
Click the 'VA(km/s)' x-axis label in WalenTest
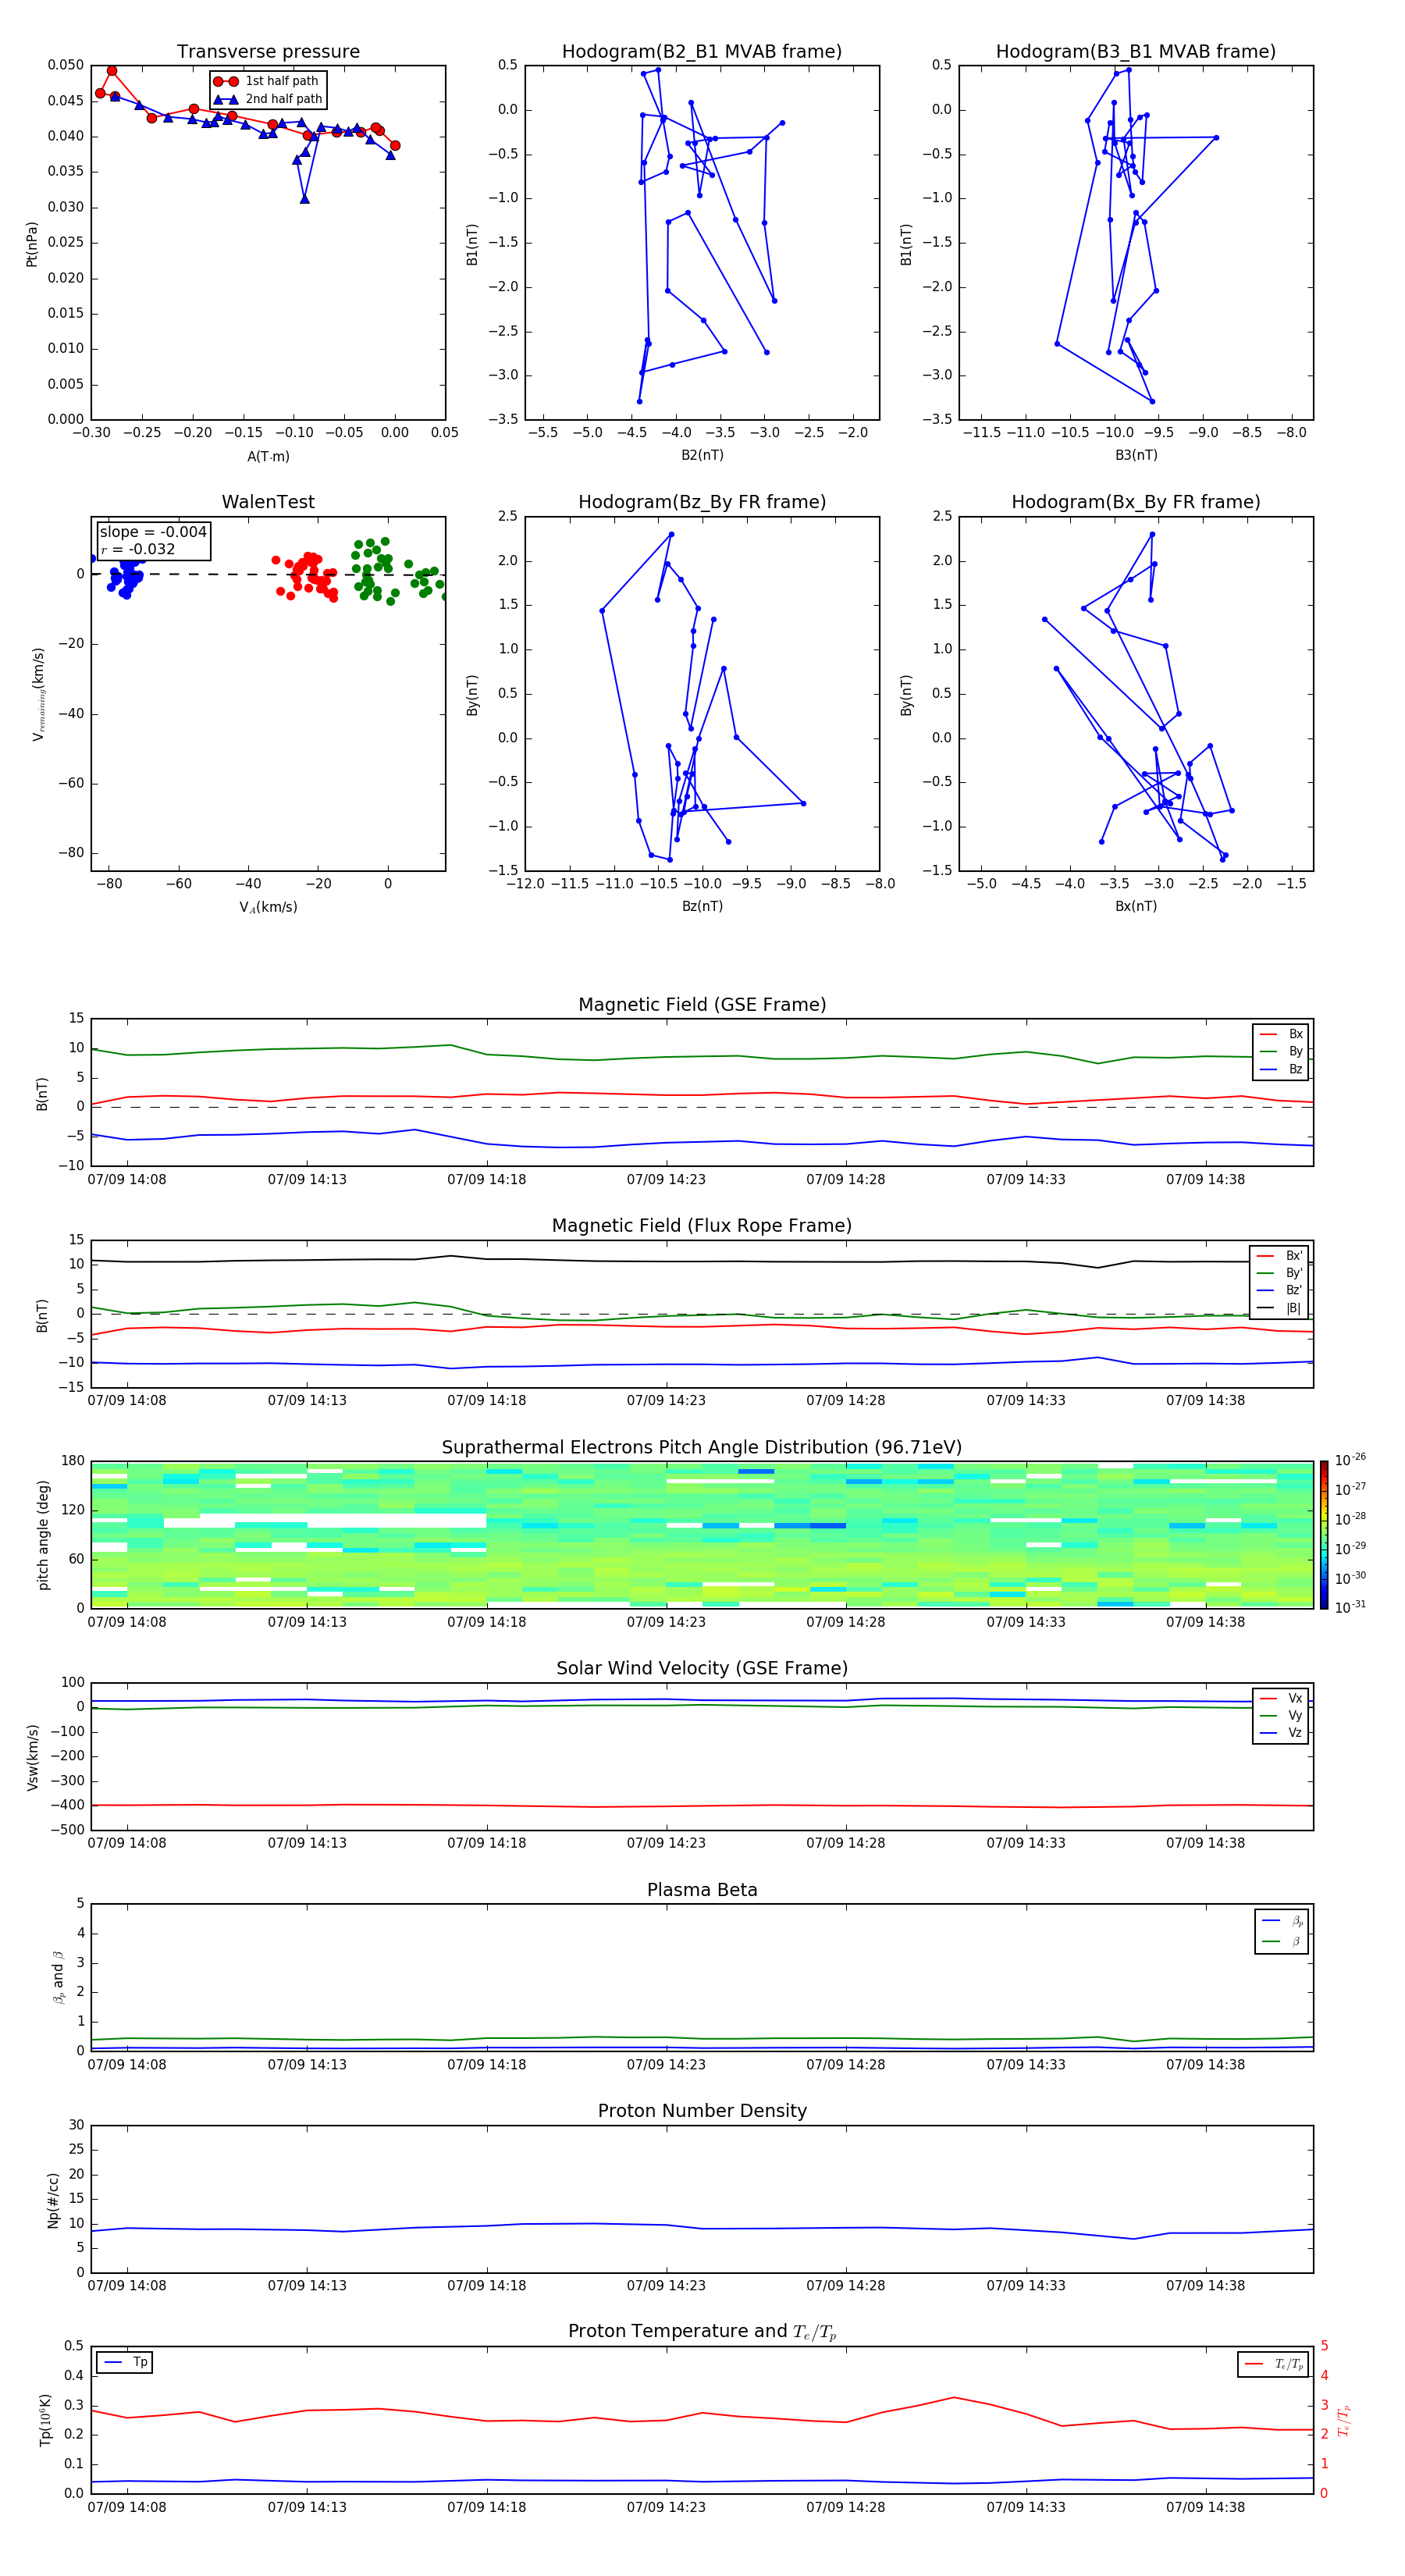pos(268,907)
